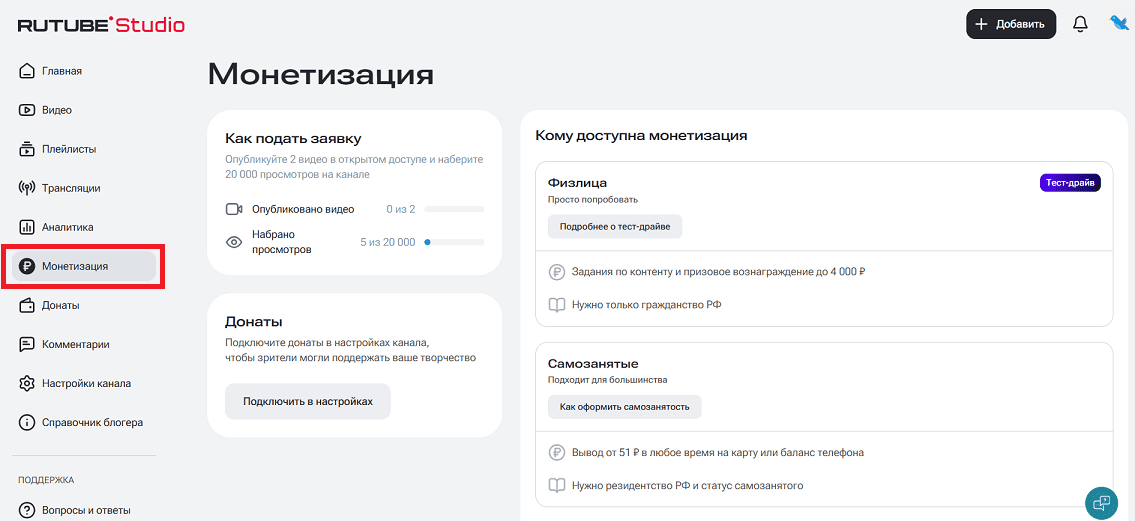Click the Справочник блогера info icon
1135x521 pixels.
27,422
